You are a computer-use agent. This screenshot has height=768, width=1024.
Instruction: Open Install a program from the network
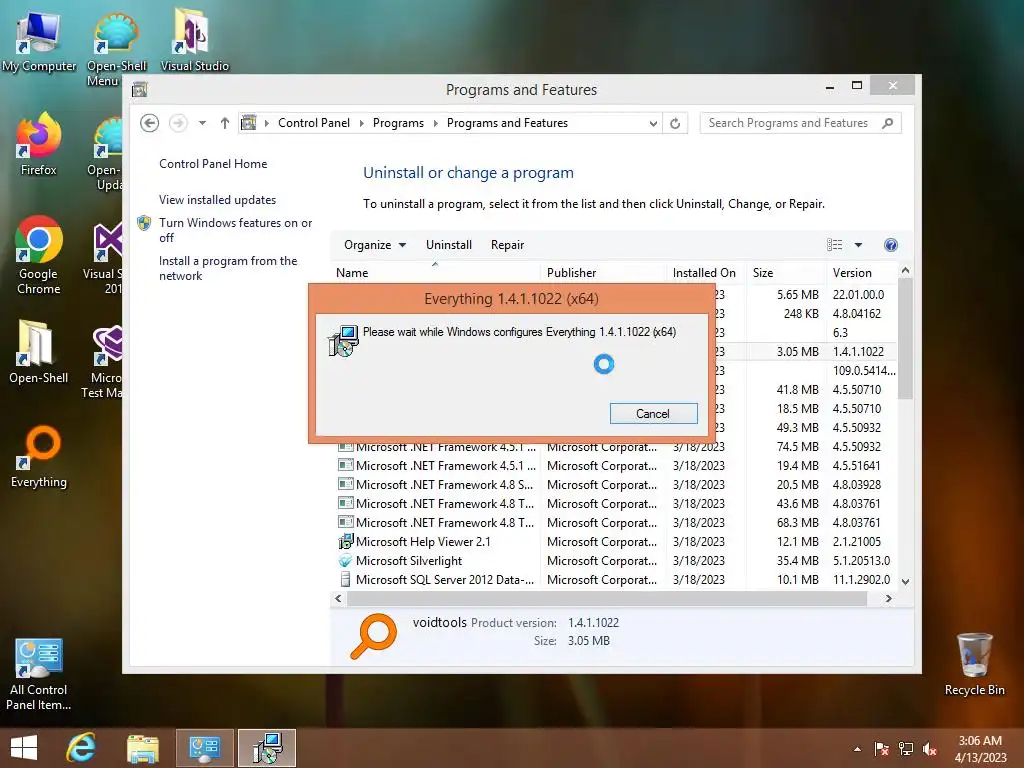(228, 268)
